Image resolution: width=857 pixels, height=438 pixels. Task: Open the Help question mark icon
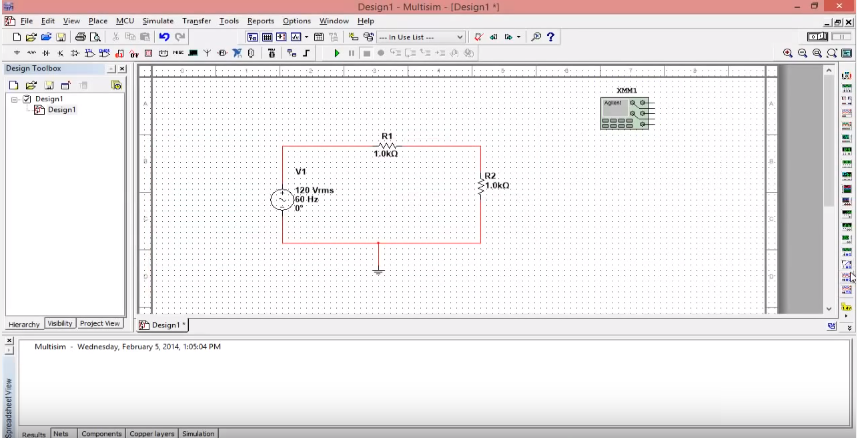click(x=551, y=37)
